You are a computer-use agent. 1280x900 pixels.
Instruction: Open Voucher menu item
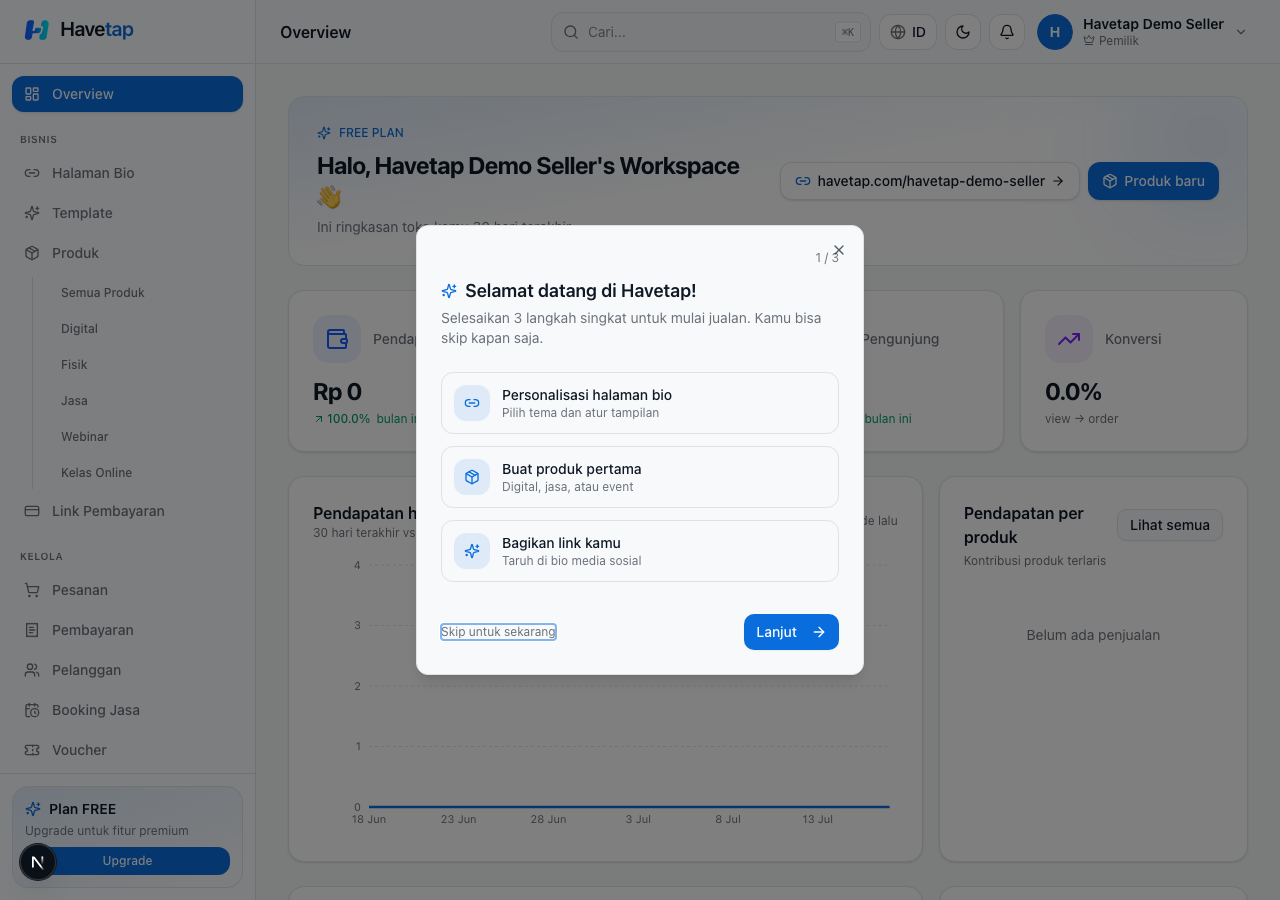click(127, 750)
